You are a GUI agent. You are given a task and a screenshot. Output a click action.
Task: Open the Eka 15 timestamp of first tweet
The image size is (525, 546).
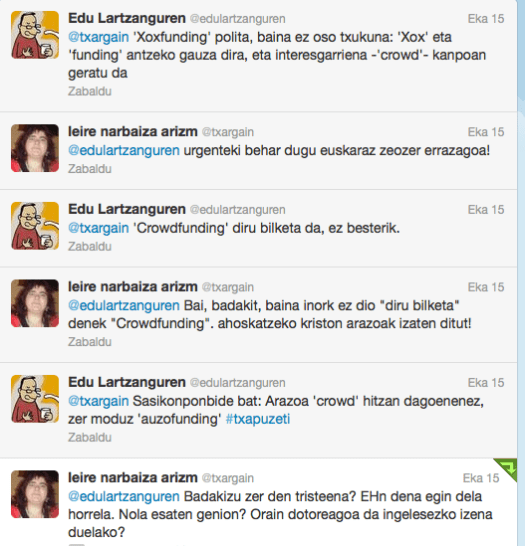[x=486, y=19]
